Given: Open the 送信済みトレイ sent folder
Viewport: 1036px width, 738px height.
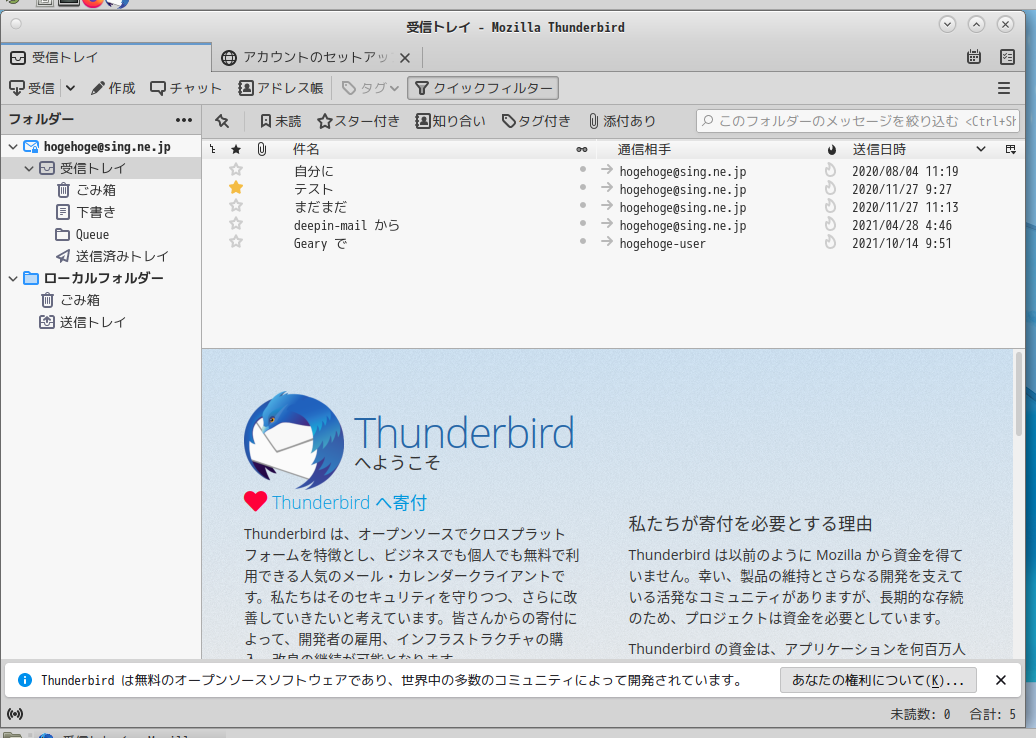Looking at the screenshot, I should pyautogui.click(x=112, y=256).
